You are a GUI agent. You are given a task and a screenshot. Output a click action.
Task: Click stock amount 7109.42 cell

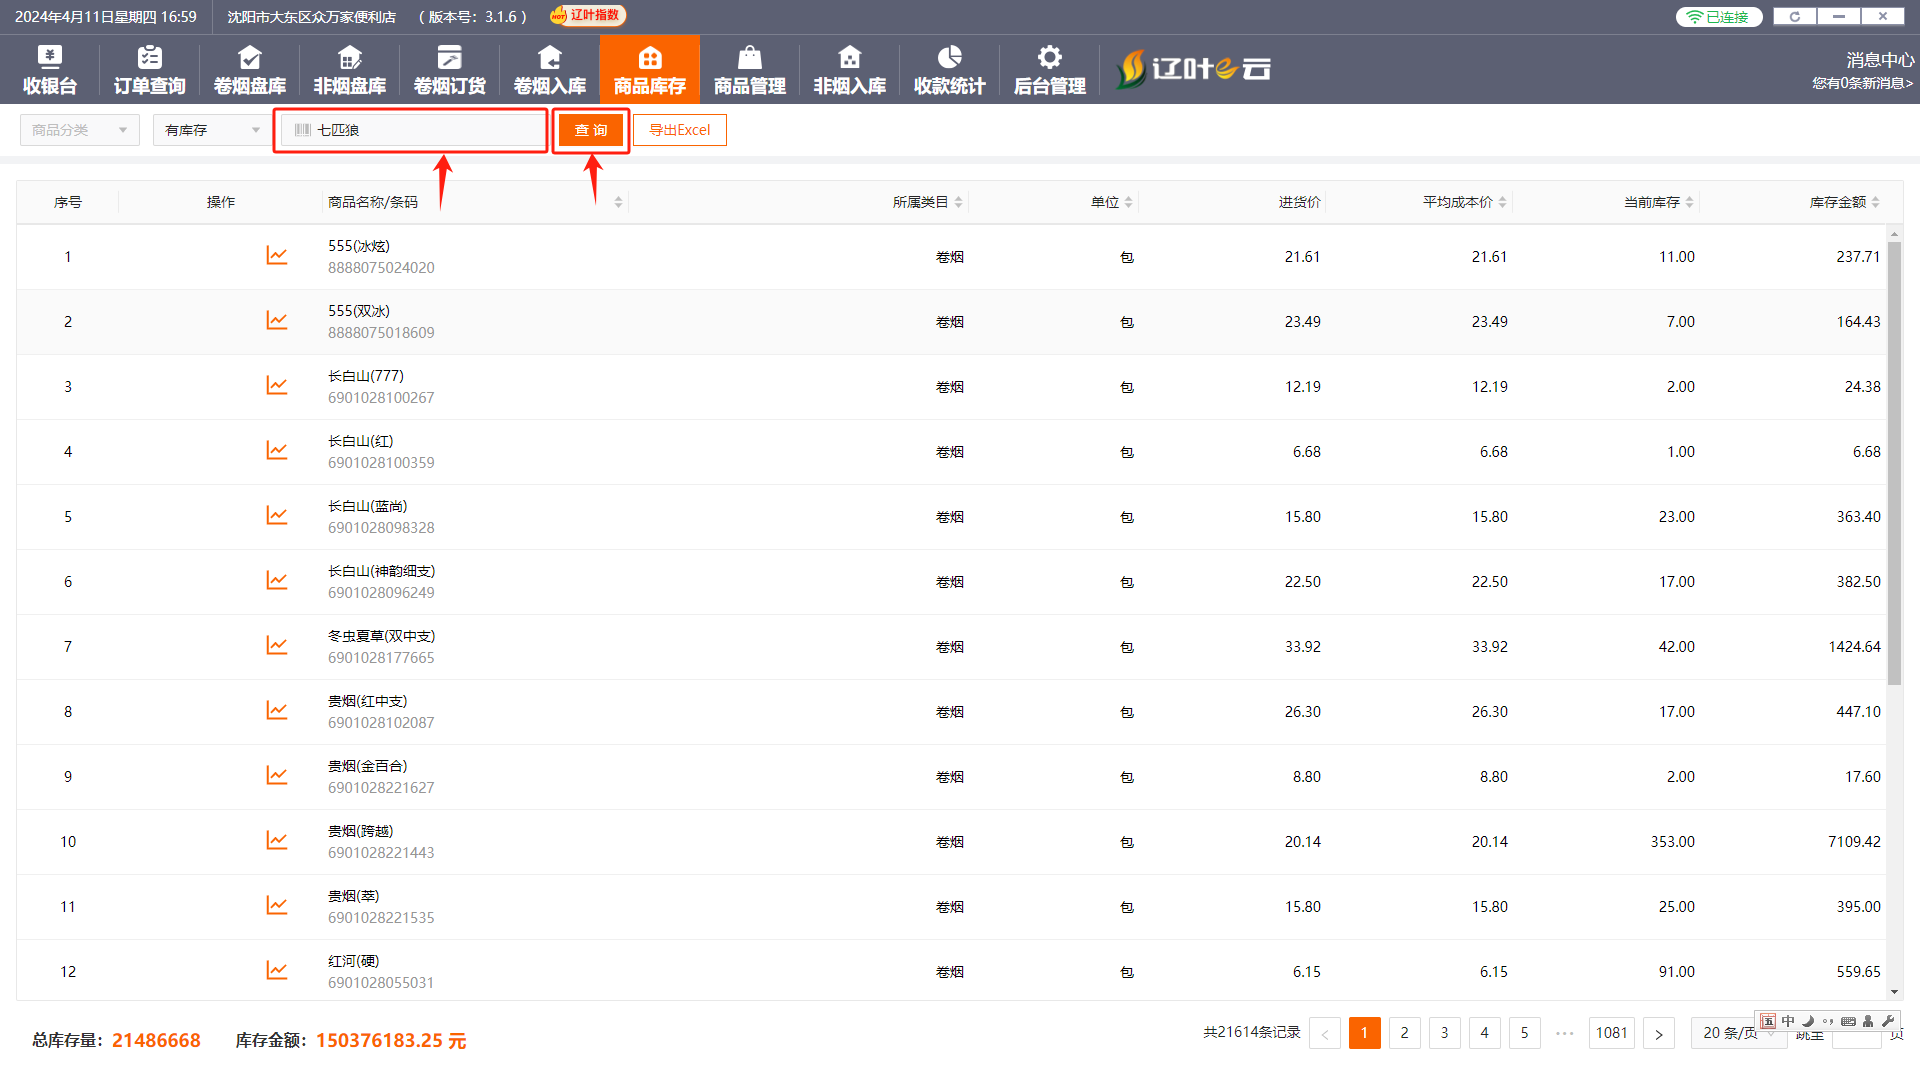1854,841
